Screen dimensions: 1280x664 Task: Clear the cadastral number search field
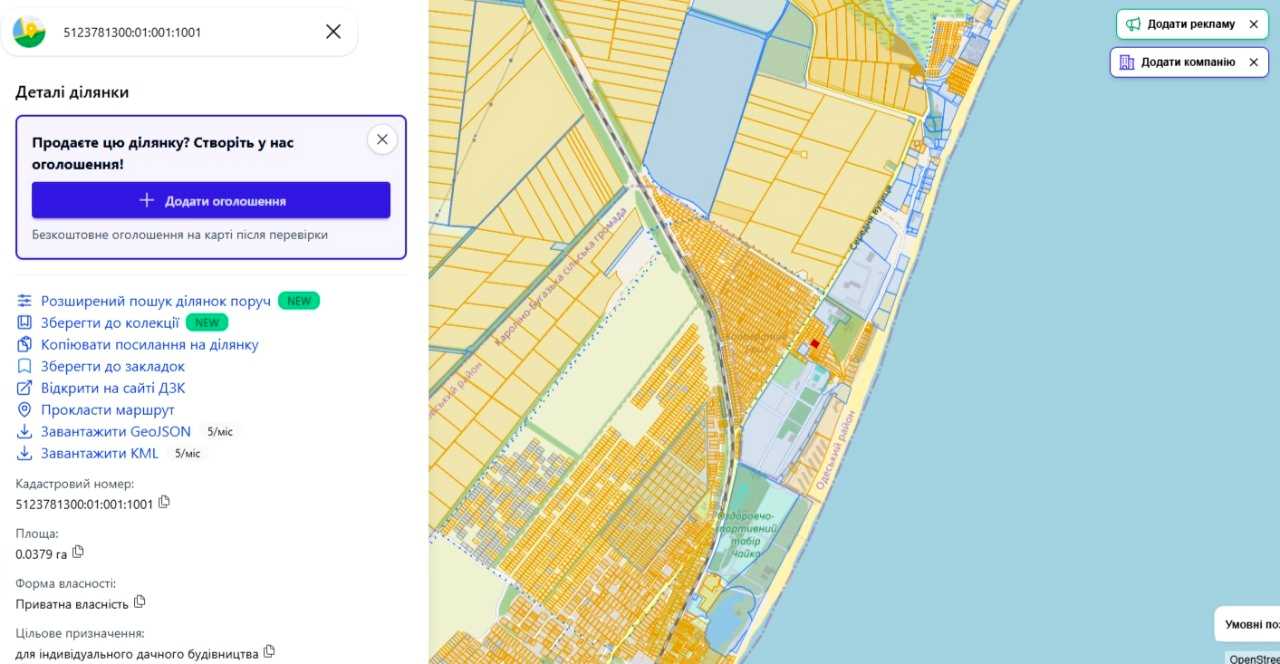pos(333,32)
